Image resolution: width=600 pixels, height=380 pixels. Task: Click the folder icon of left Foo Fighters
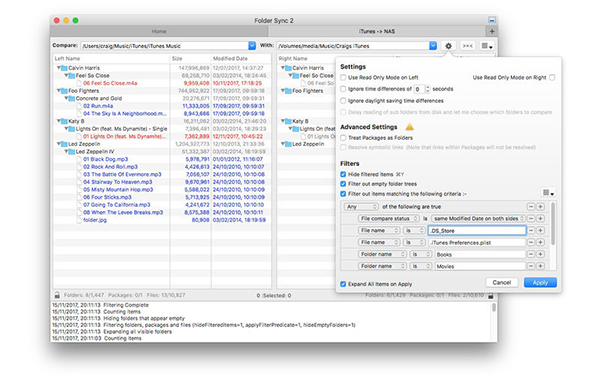pyautogui.click(x=64, y=91)
